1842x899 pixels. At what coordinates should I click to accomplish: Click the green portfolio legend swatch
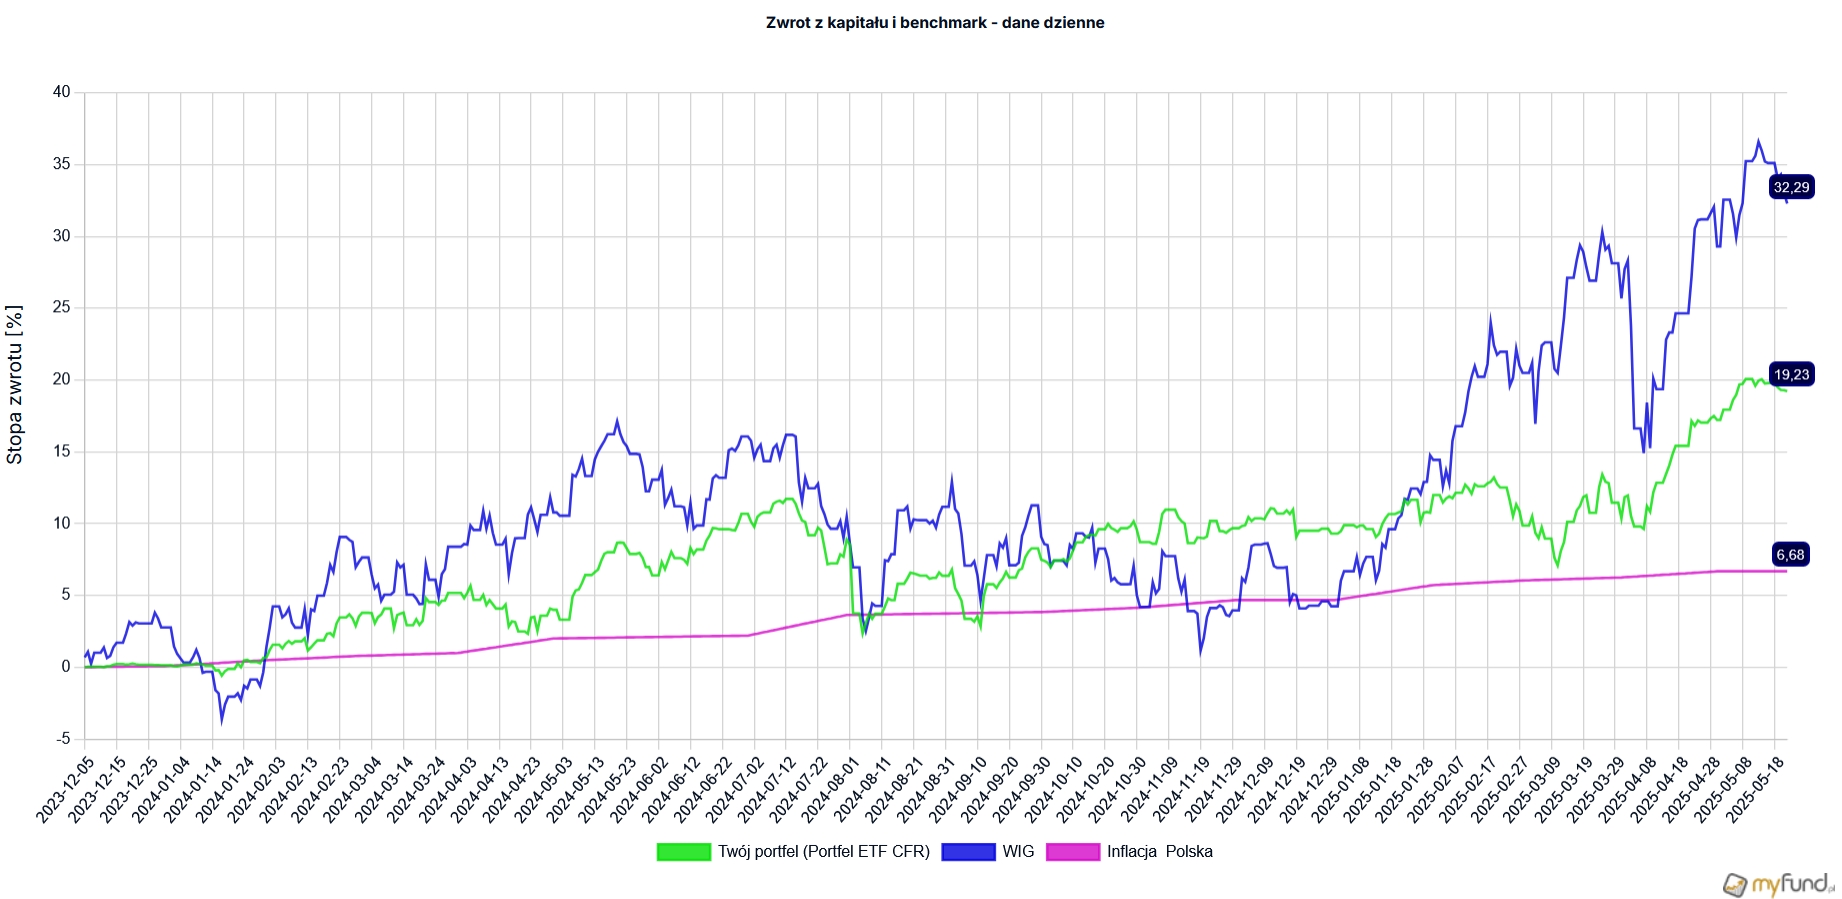coord(683,852)
